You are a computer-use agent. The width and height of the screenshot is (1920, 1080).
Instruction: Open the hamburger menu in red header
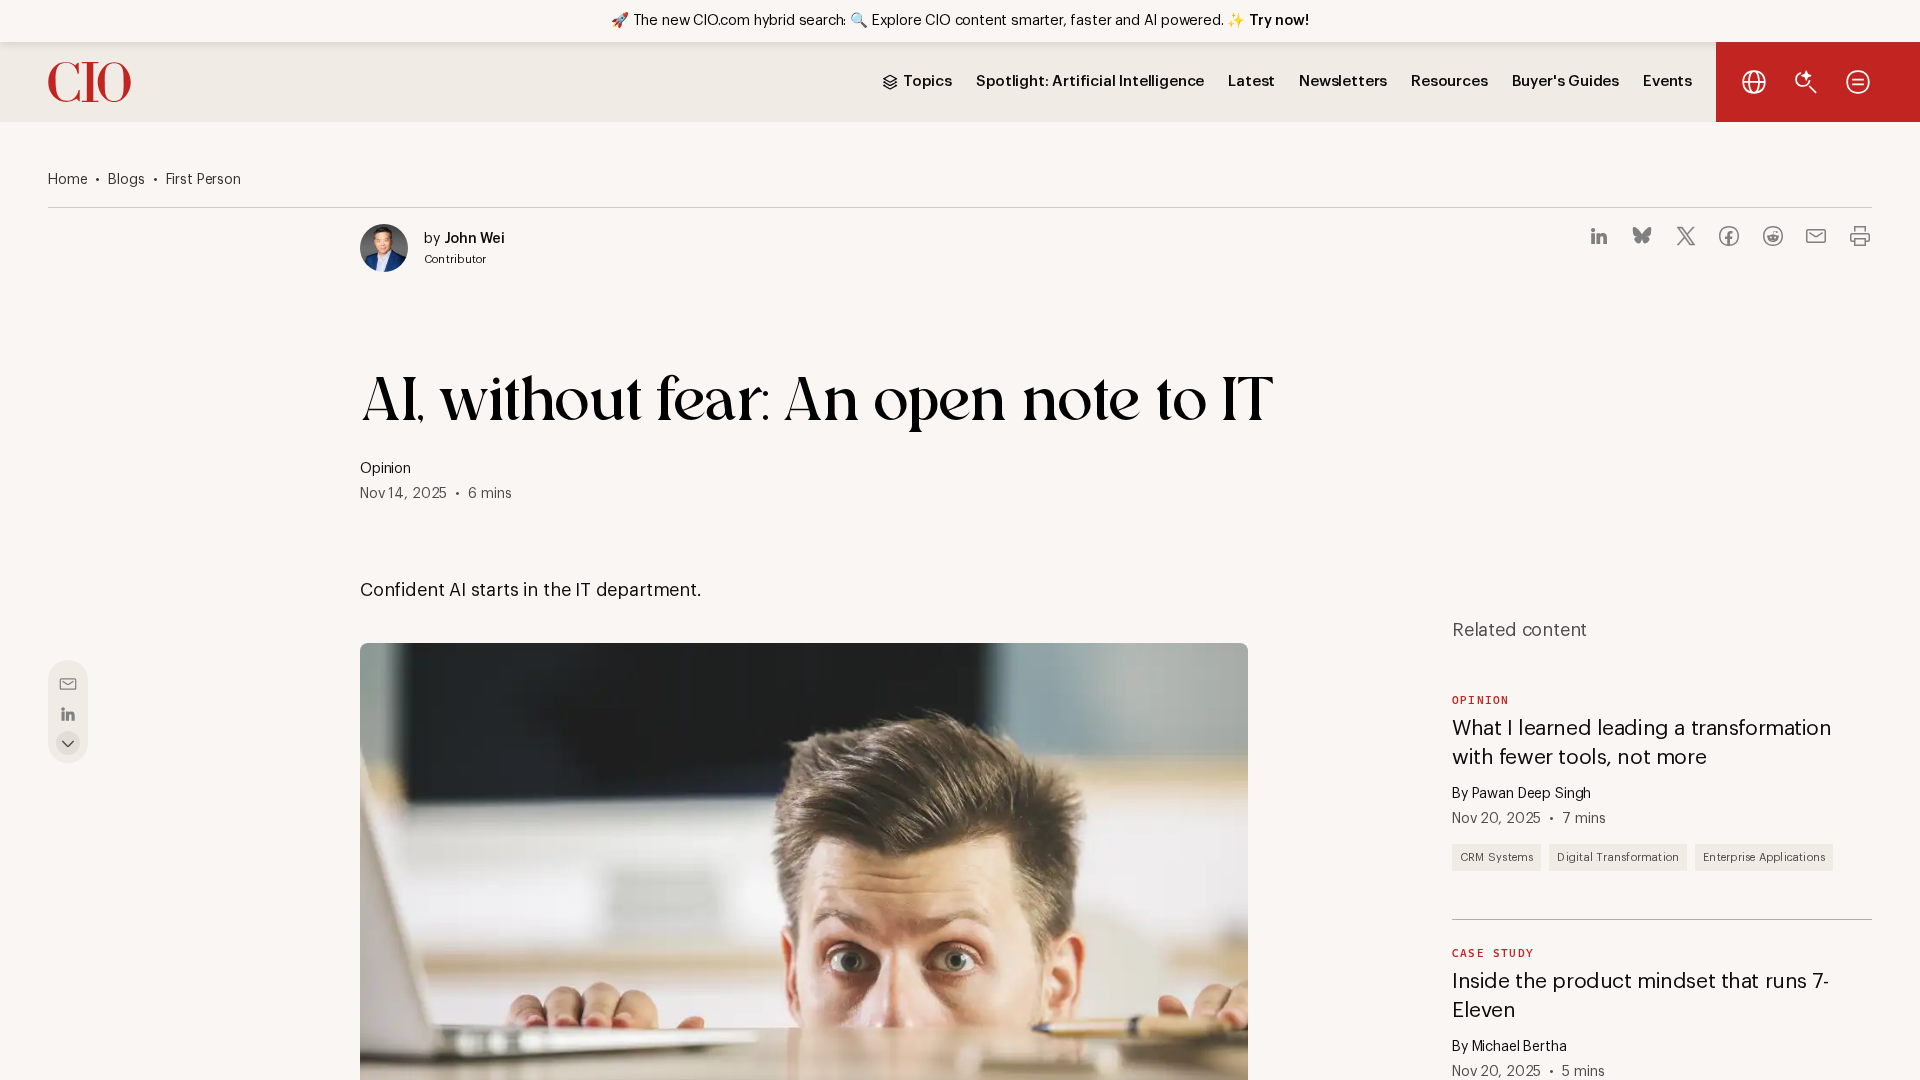click(1858, 82)
